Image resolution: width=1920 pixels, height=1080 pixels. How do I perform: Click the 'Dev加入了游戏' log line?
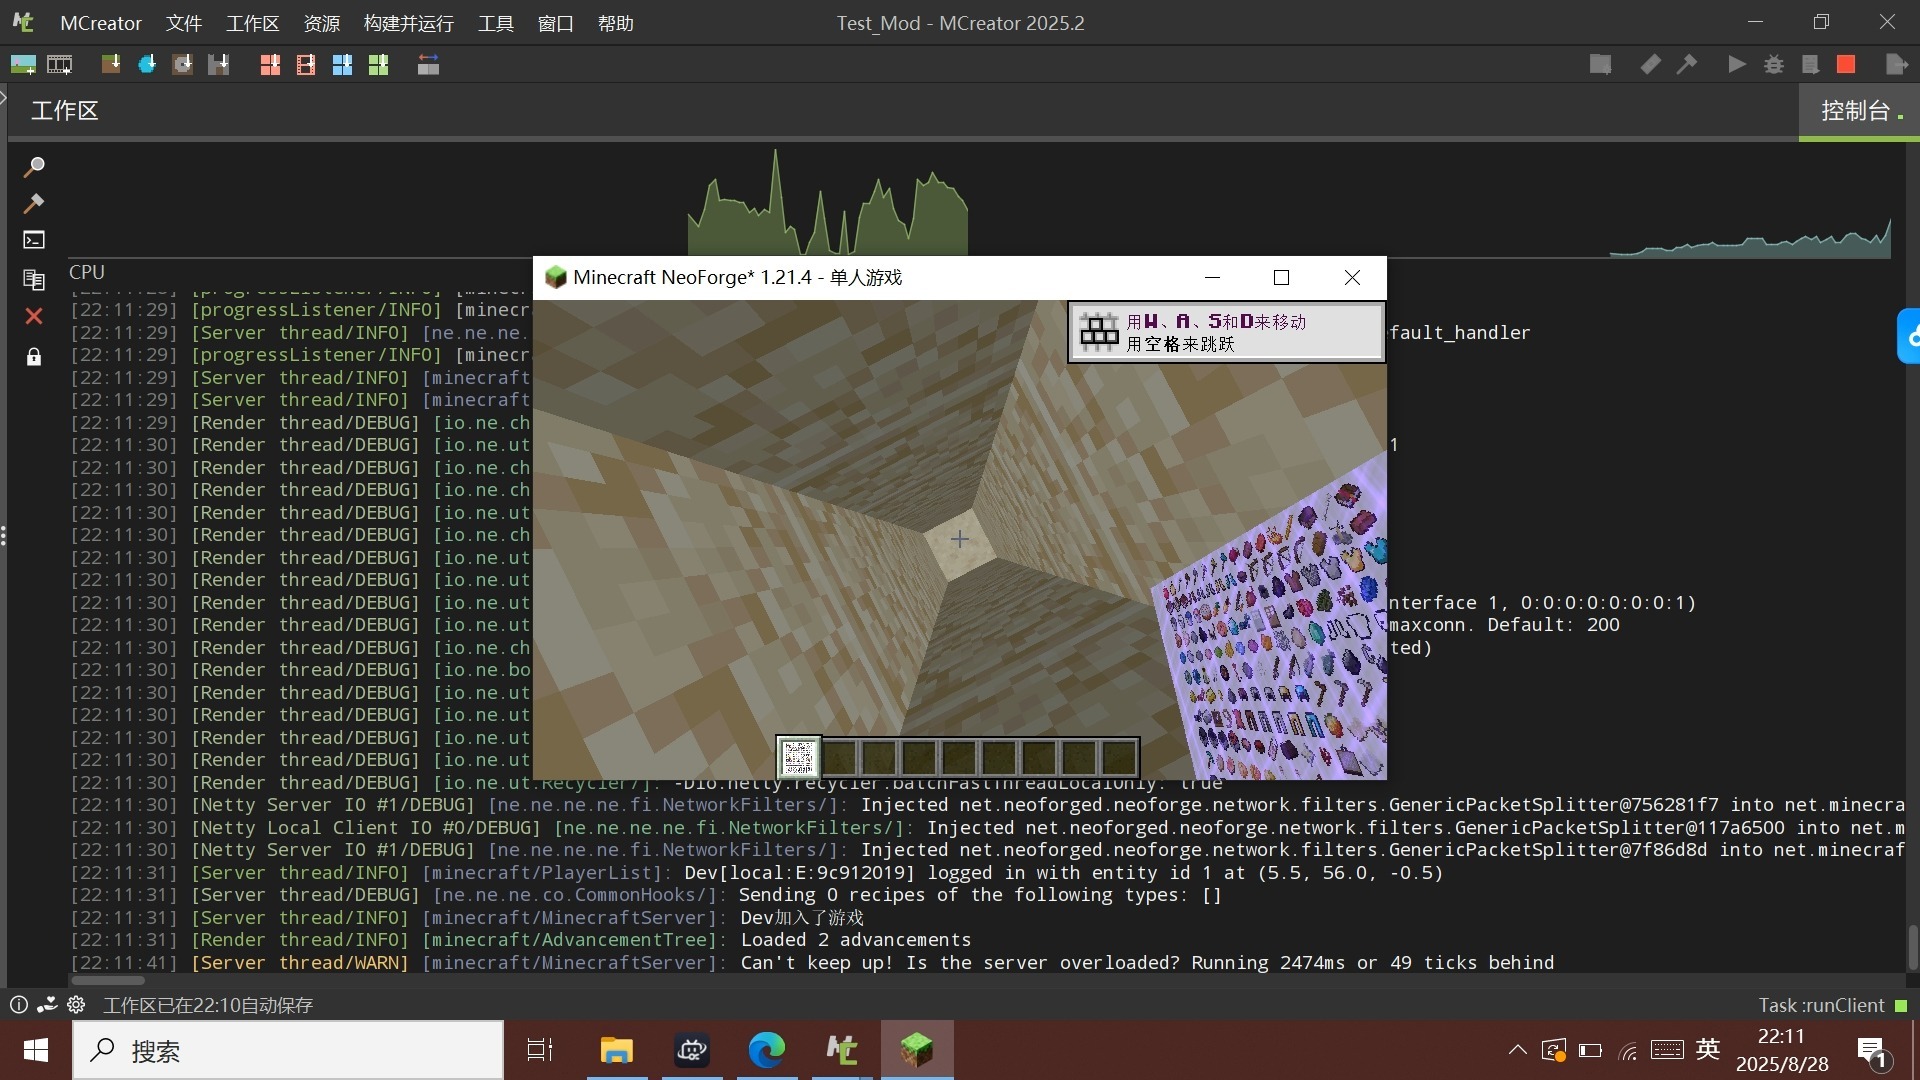(x=467, y=917)
